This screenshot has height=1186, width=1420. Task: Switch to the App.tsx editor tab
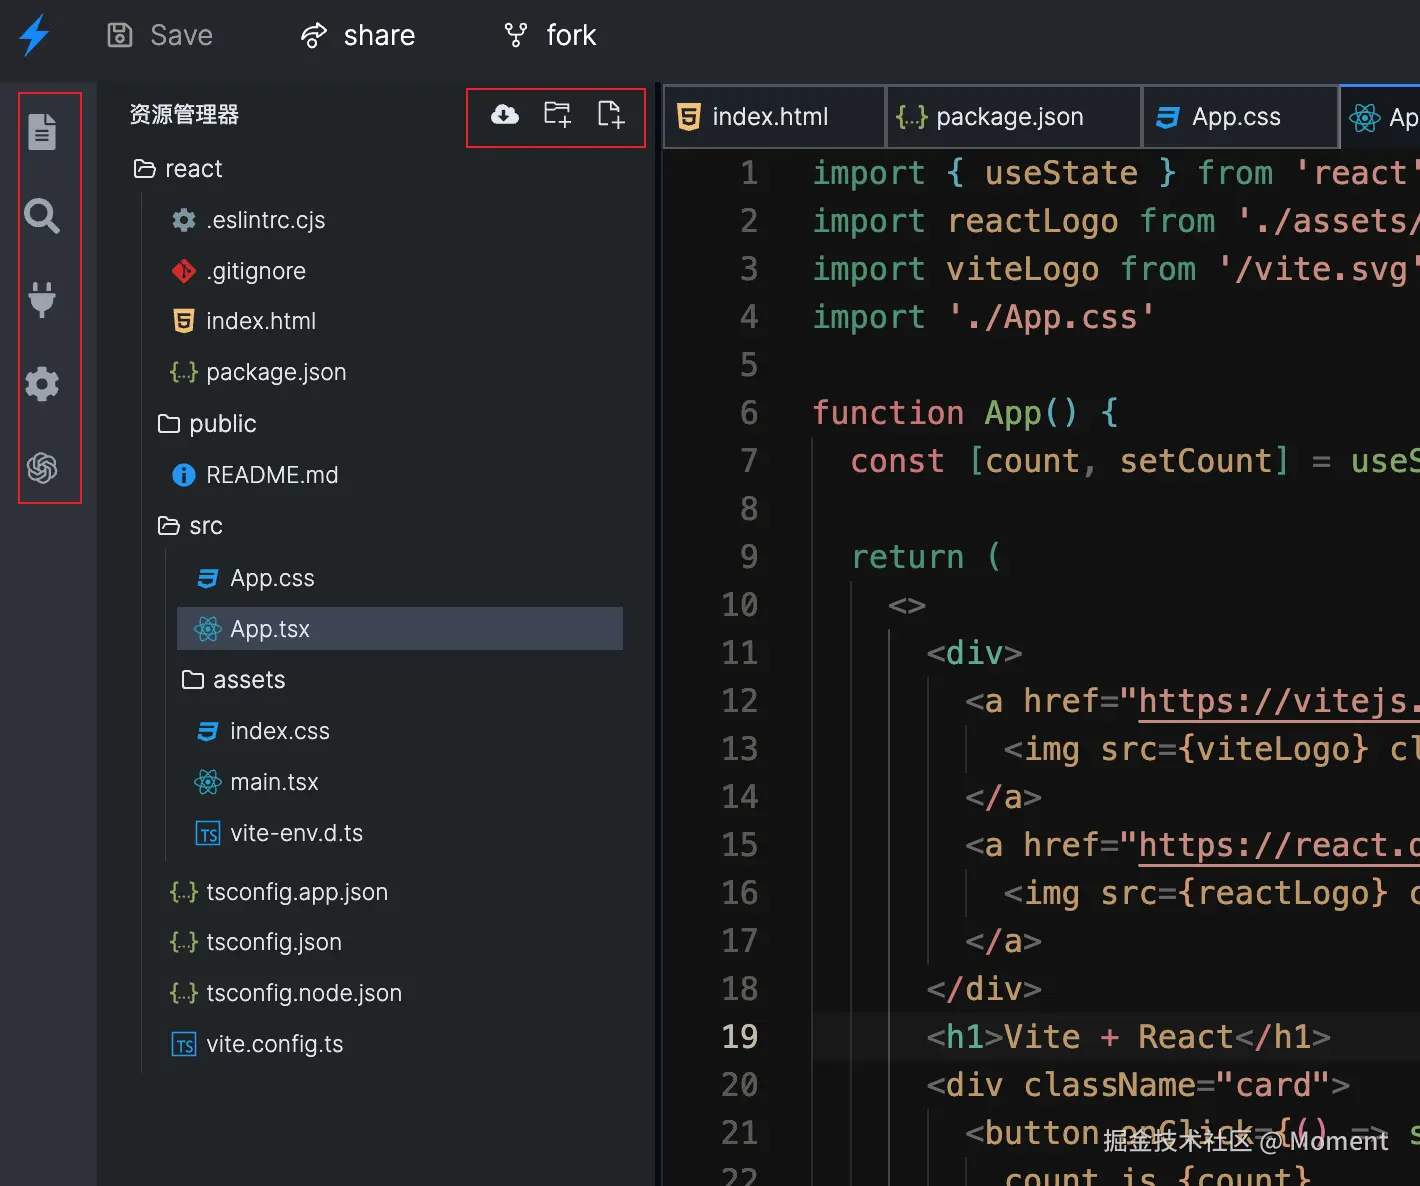tap(1381, 117)
